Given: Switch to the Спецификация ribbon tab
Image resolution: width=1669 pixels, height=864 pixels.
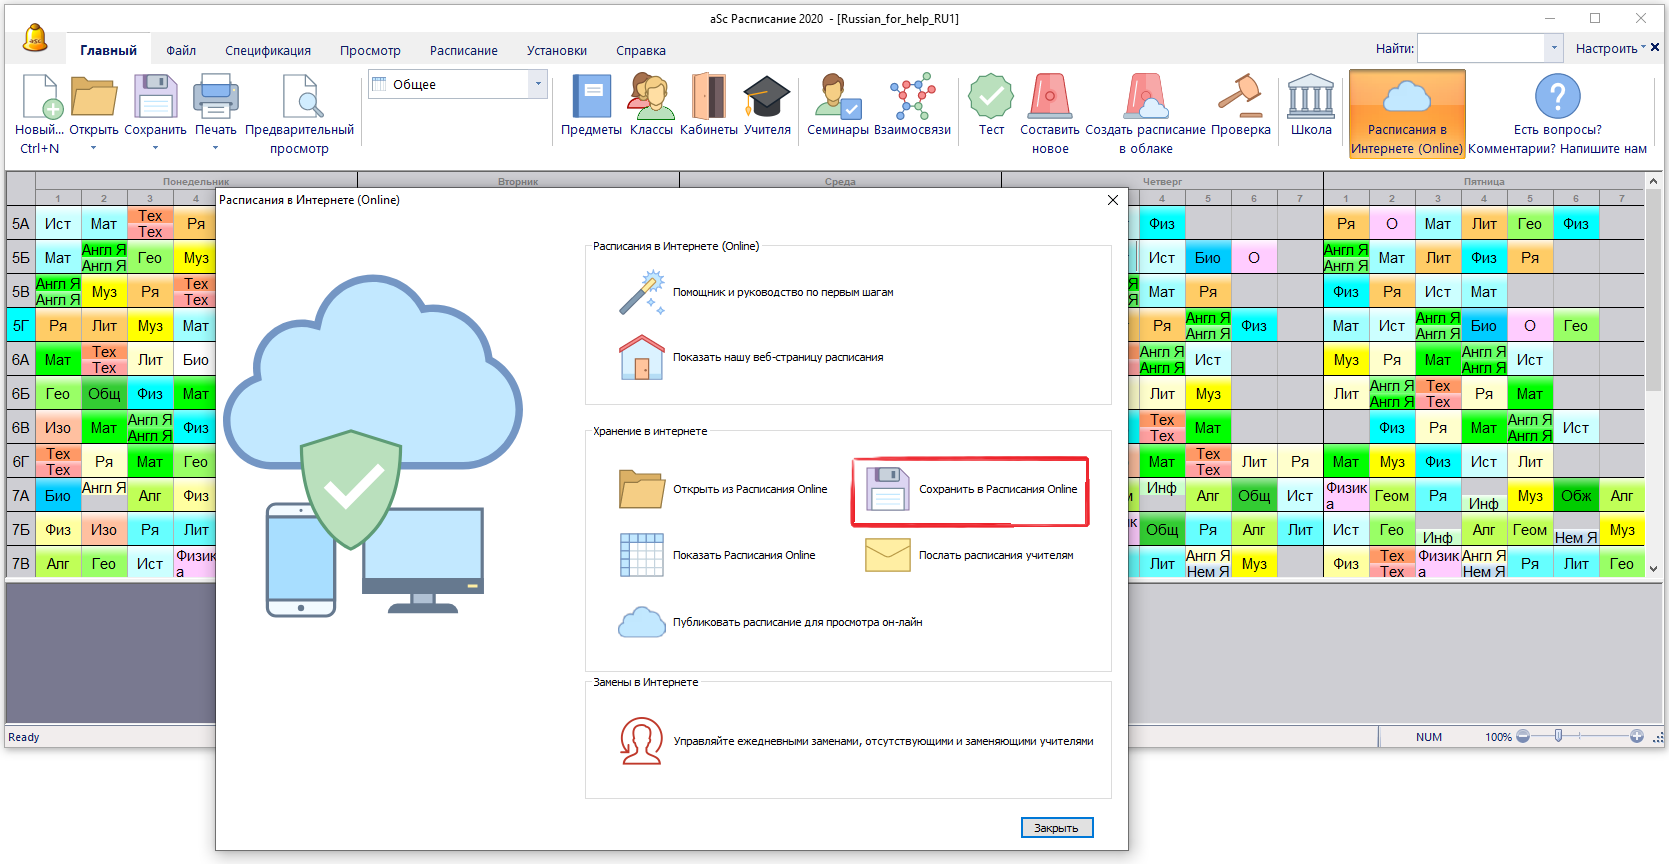Looking at the screenshot, I should tap(268, 50).
